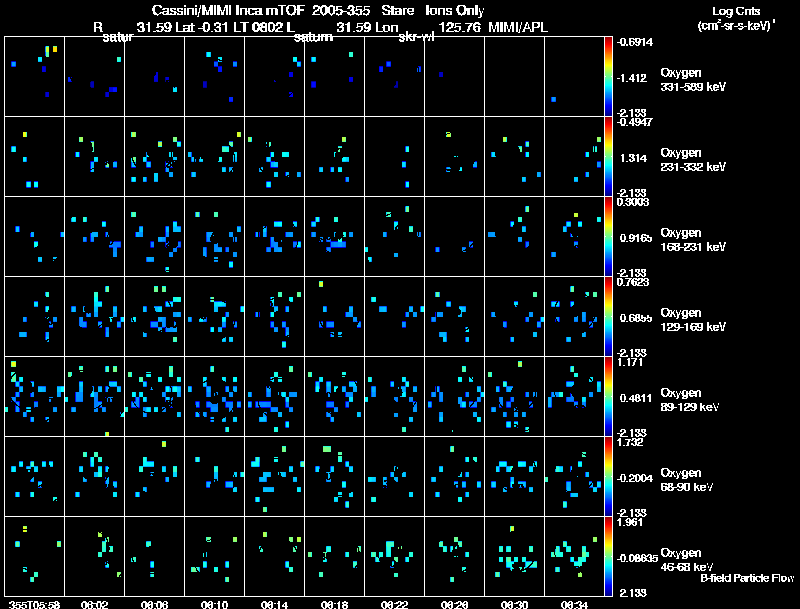The height and width of the screenshot is (609, 800).
Task: Open the 06:14 panel in Oxygen 89-129 keV row
Action: point(274,396)
